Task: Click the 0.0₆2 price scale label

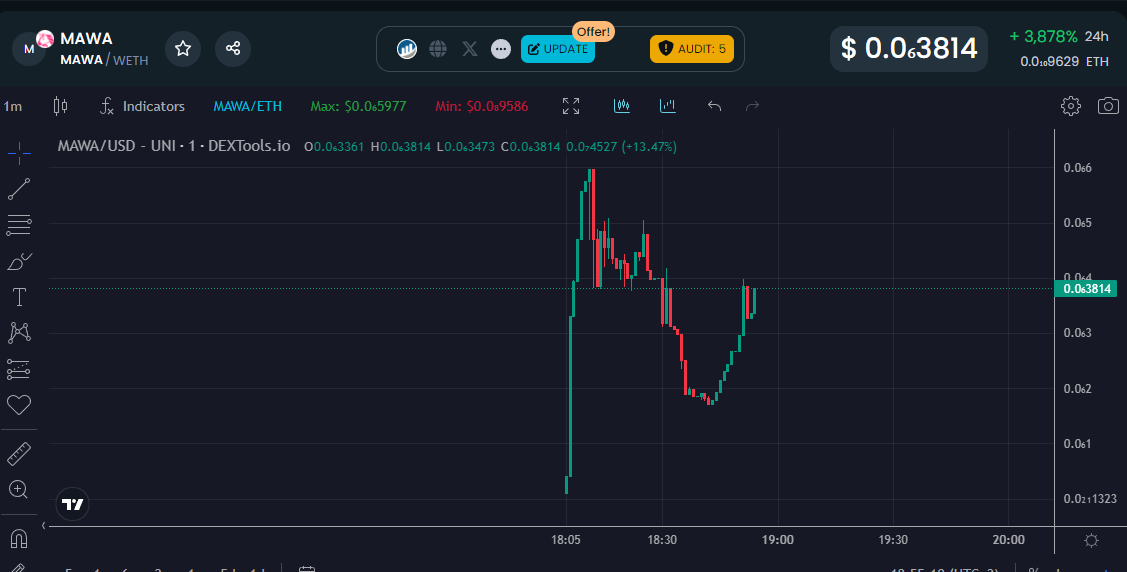Action: tap(1077, 389)
